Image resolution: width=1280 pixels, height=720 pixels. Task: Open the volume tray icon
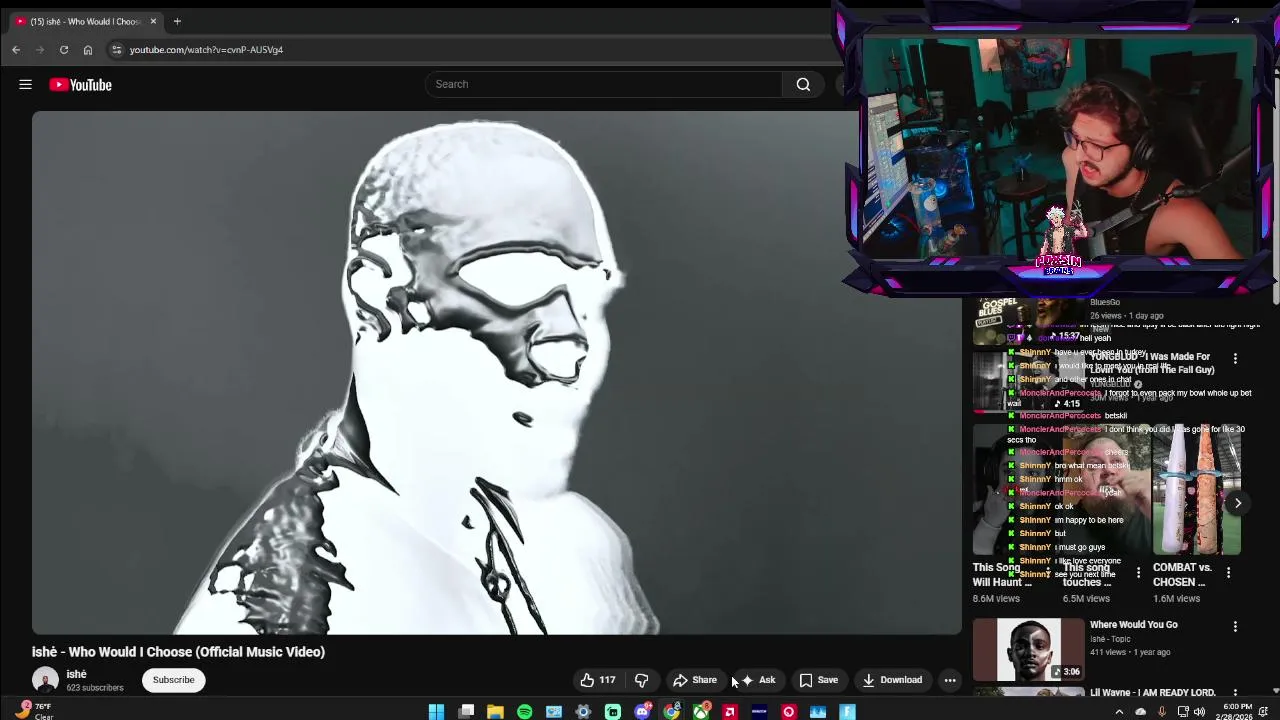tap(1199, 712)
